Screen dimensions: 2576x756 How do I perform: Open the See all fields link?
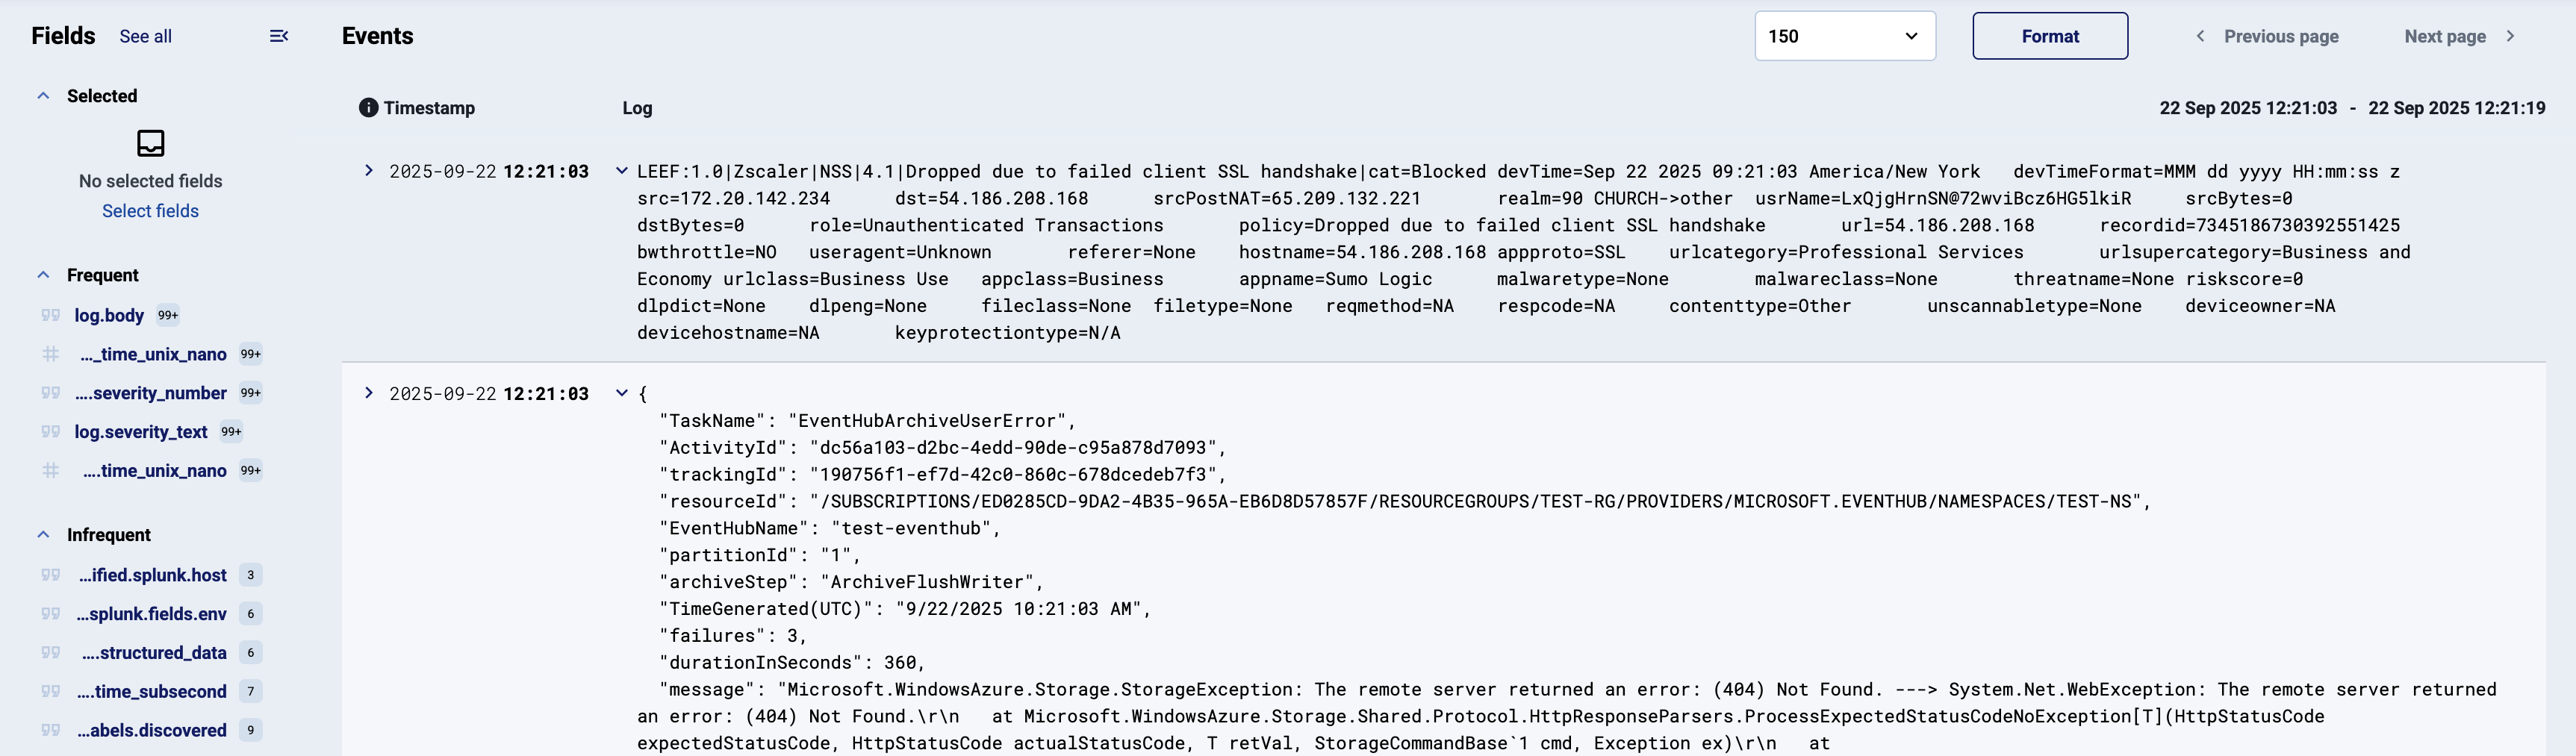point(145,37)
